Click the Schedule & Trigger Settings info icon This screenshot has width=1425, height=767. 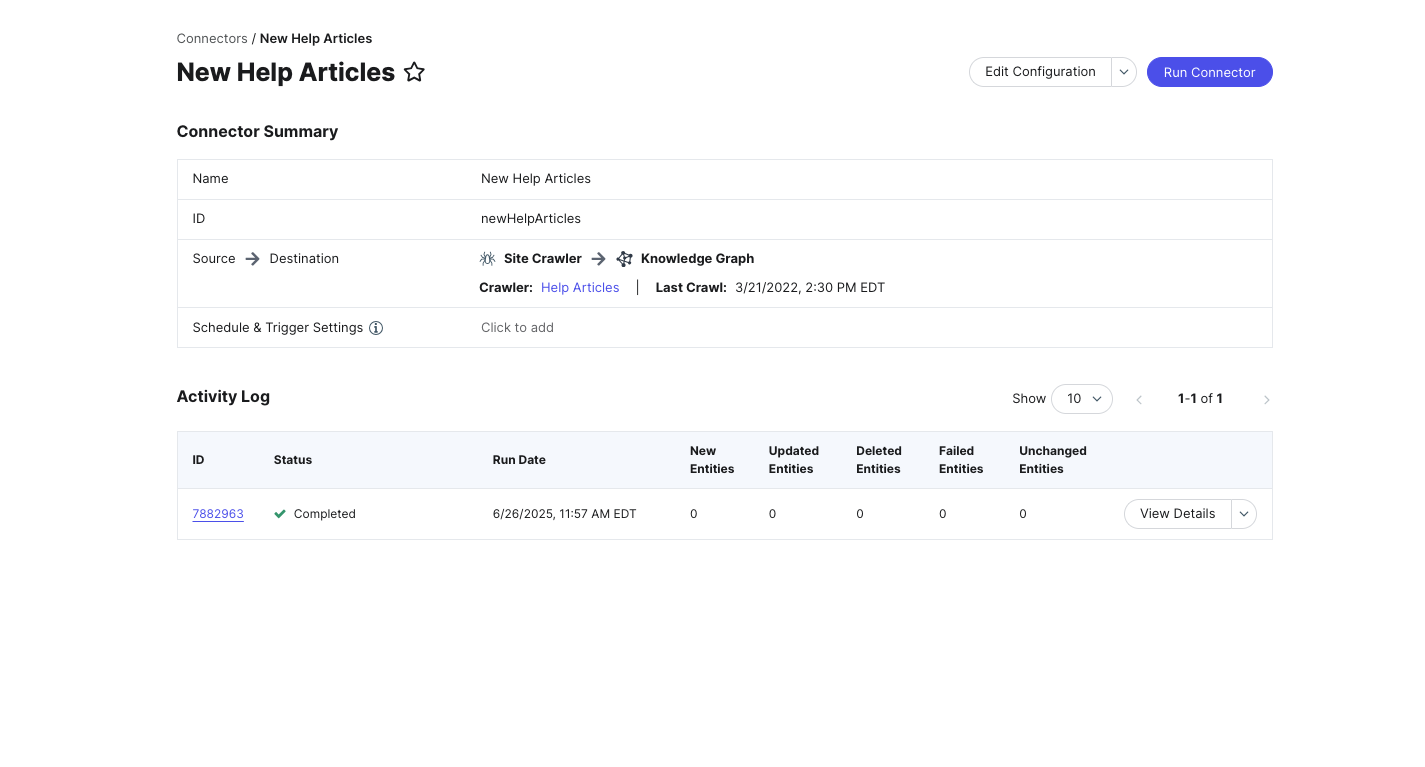coord(376,328)
